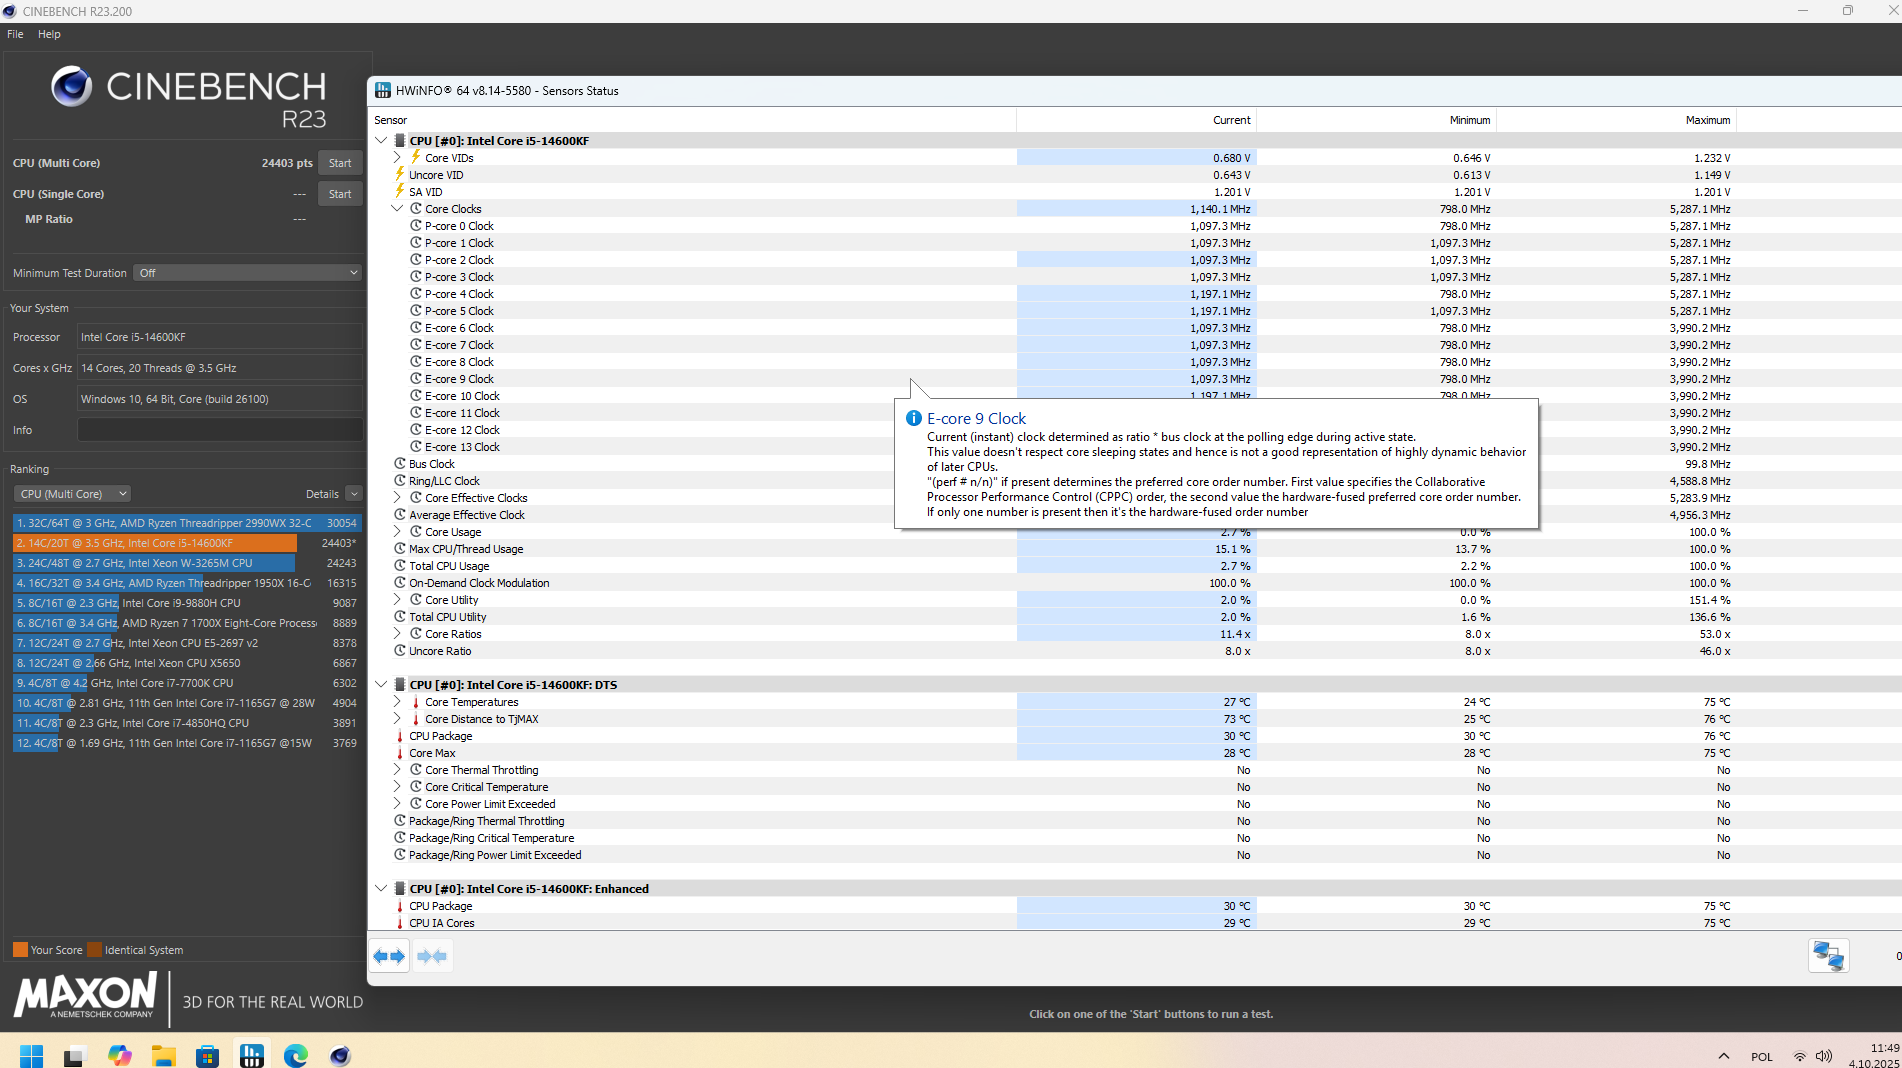Expand the Core Temperatures sensor group
This screenshot has height=1068, width=1902.
[397, 702]
